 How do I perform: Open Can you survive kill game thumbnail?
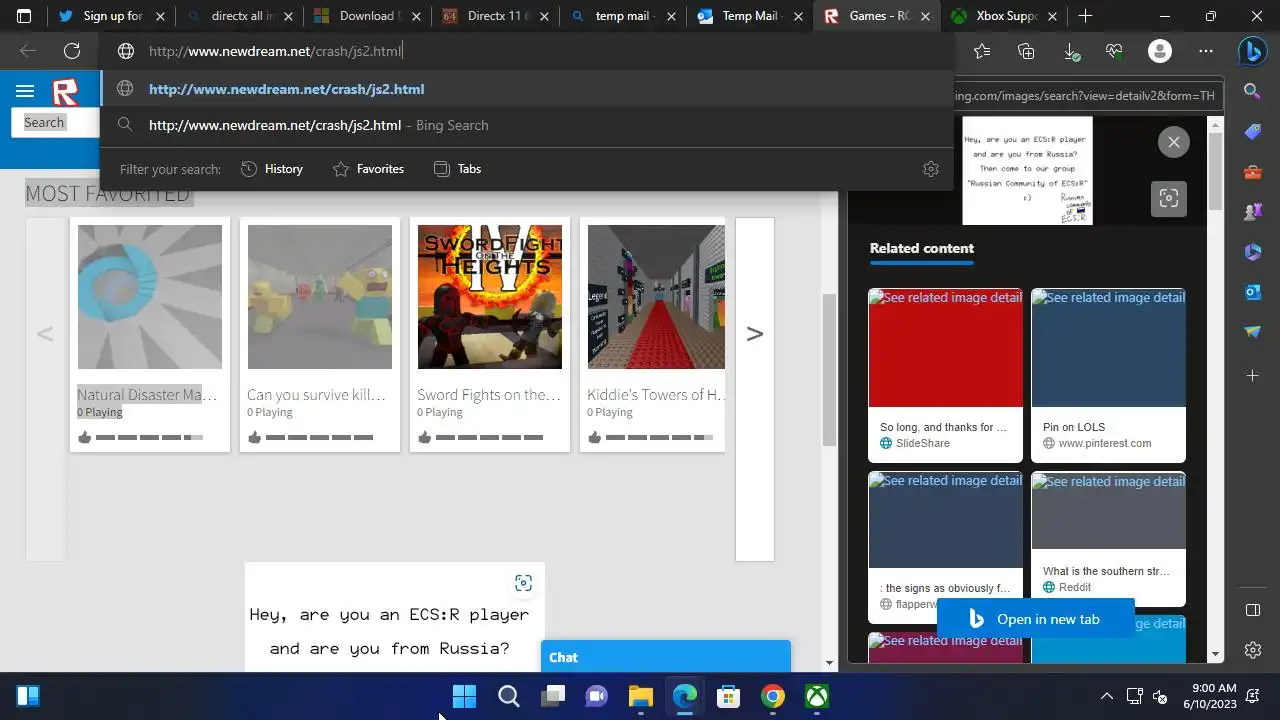tap(320, 297)
